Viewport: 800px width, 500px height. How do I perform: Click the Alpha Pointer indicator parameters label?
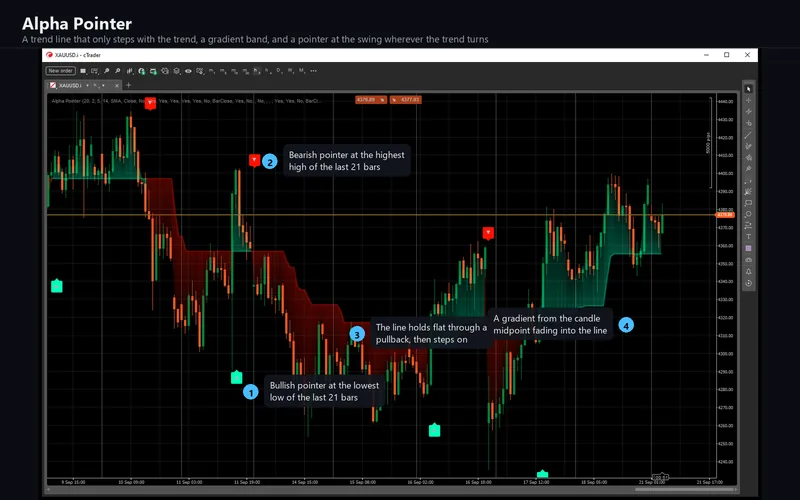pos(186,101)
